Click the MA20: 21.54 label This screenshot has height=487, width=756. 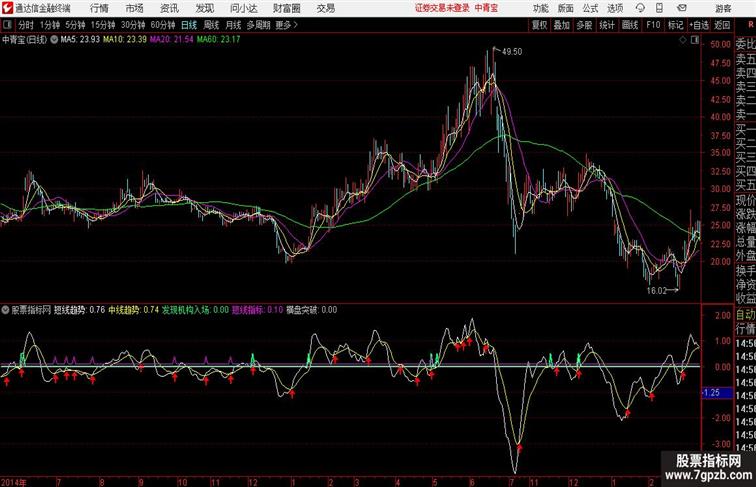(172, 40)
